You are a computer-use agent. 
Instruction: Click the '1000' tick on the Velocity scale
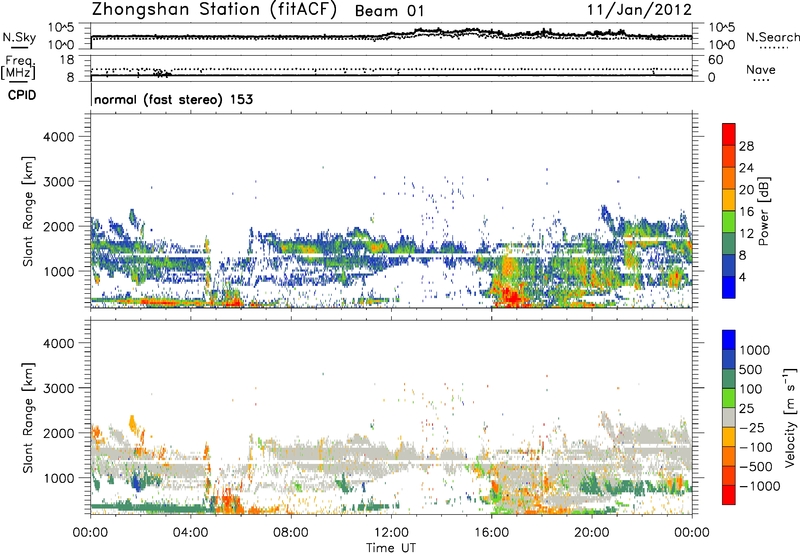click(x=755, y=350)
